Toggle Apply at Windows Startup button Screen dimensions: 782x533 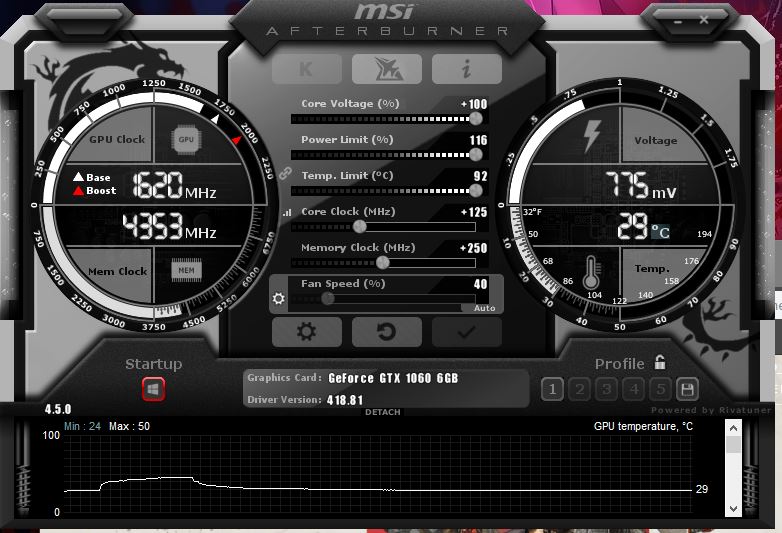click(x=153, y=389)
